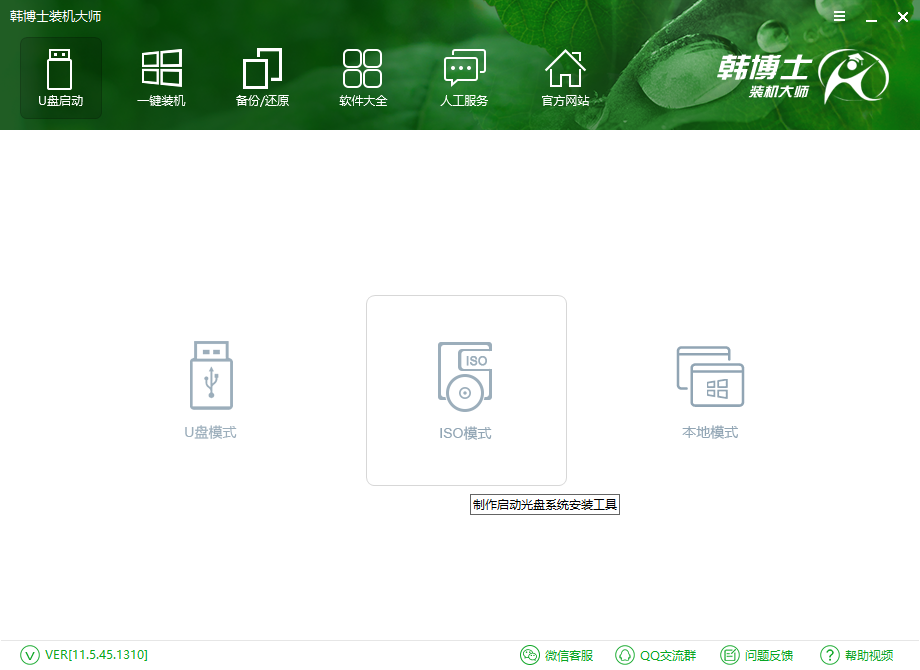This screenshot has width=920, height=670.
Task: Select the U盘启动 tab icon
Action: (x=60, y=68)
